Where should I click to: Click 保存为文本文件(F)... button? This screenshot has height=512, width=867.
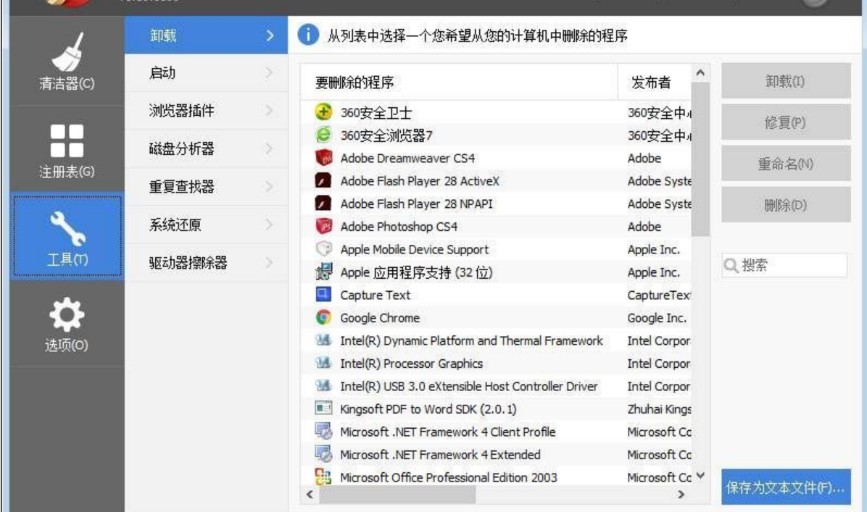click(x=786, y=487)
